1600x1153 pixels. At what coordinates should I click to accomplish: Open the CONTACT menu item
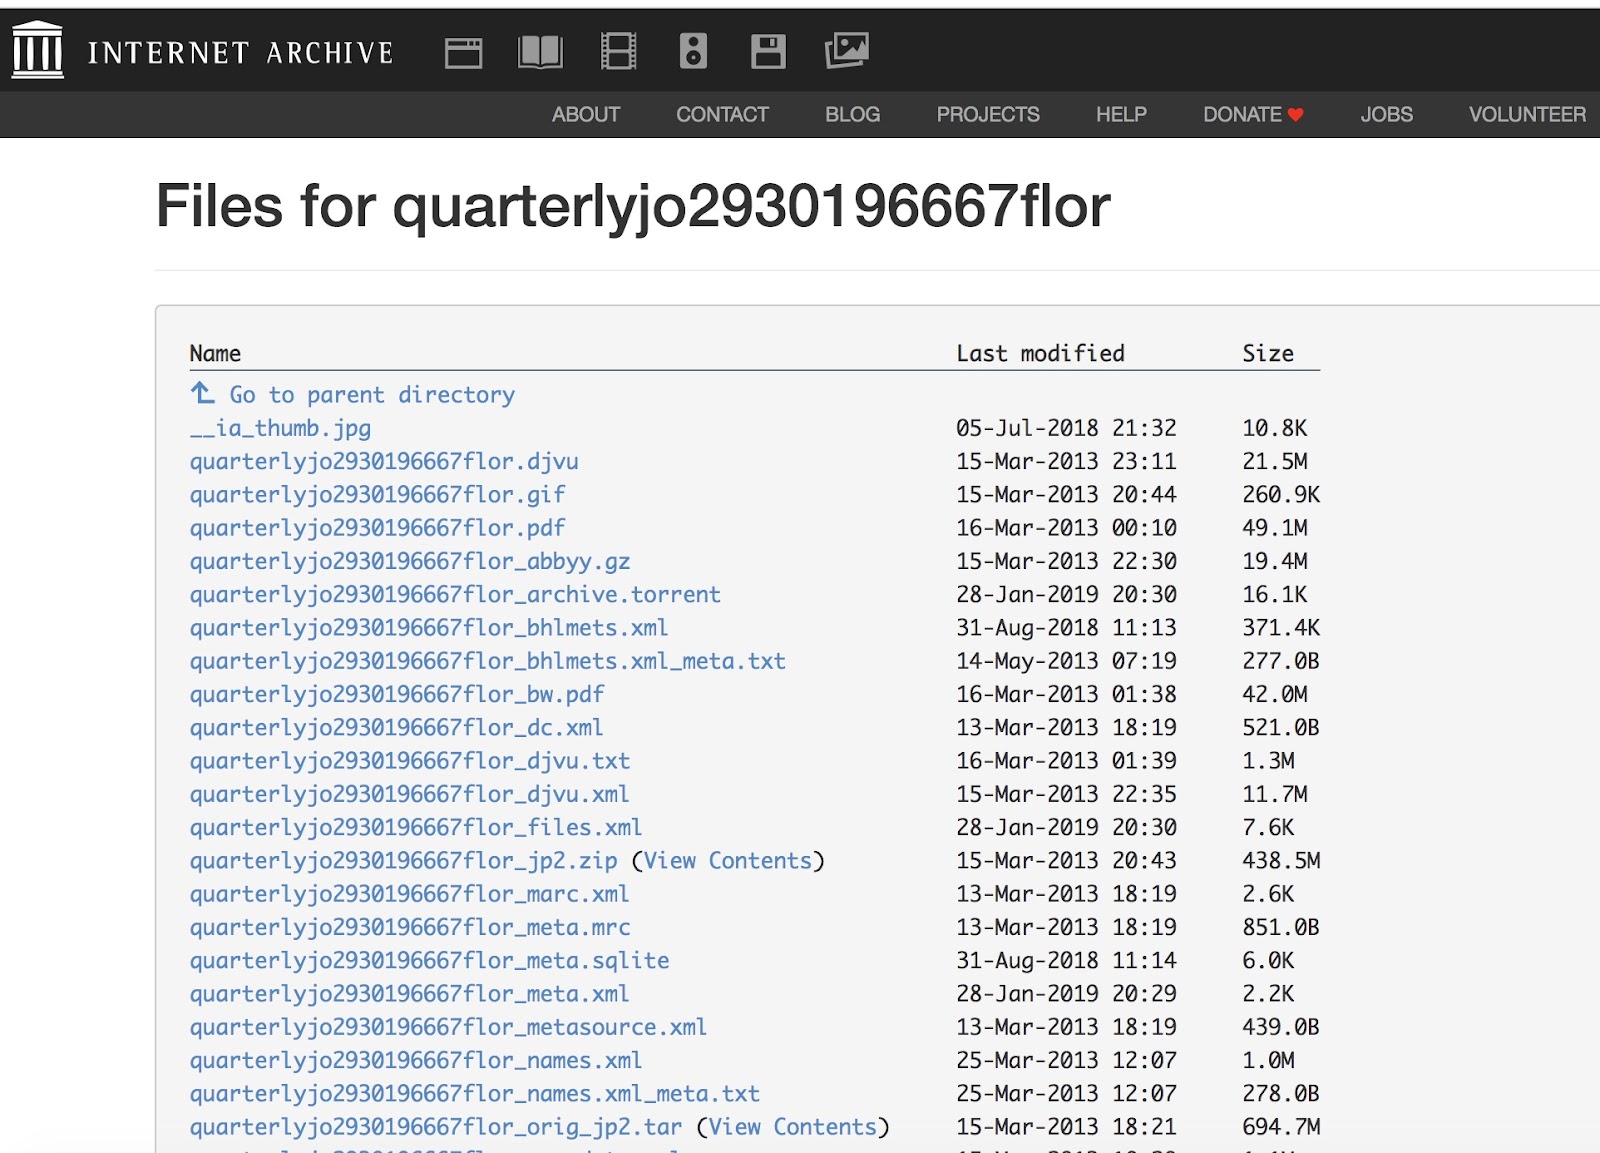pyautogui.click(x=722, y=115)
